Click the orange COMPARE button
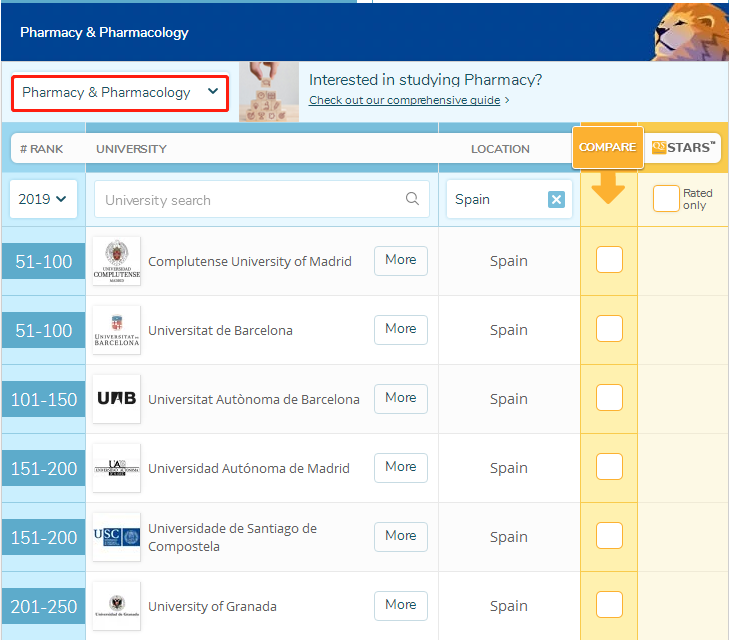Image resolution: width=729 pixels, height=640 pixels. pyautogui.click(x=608, y=147)
